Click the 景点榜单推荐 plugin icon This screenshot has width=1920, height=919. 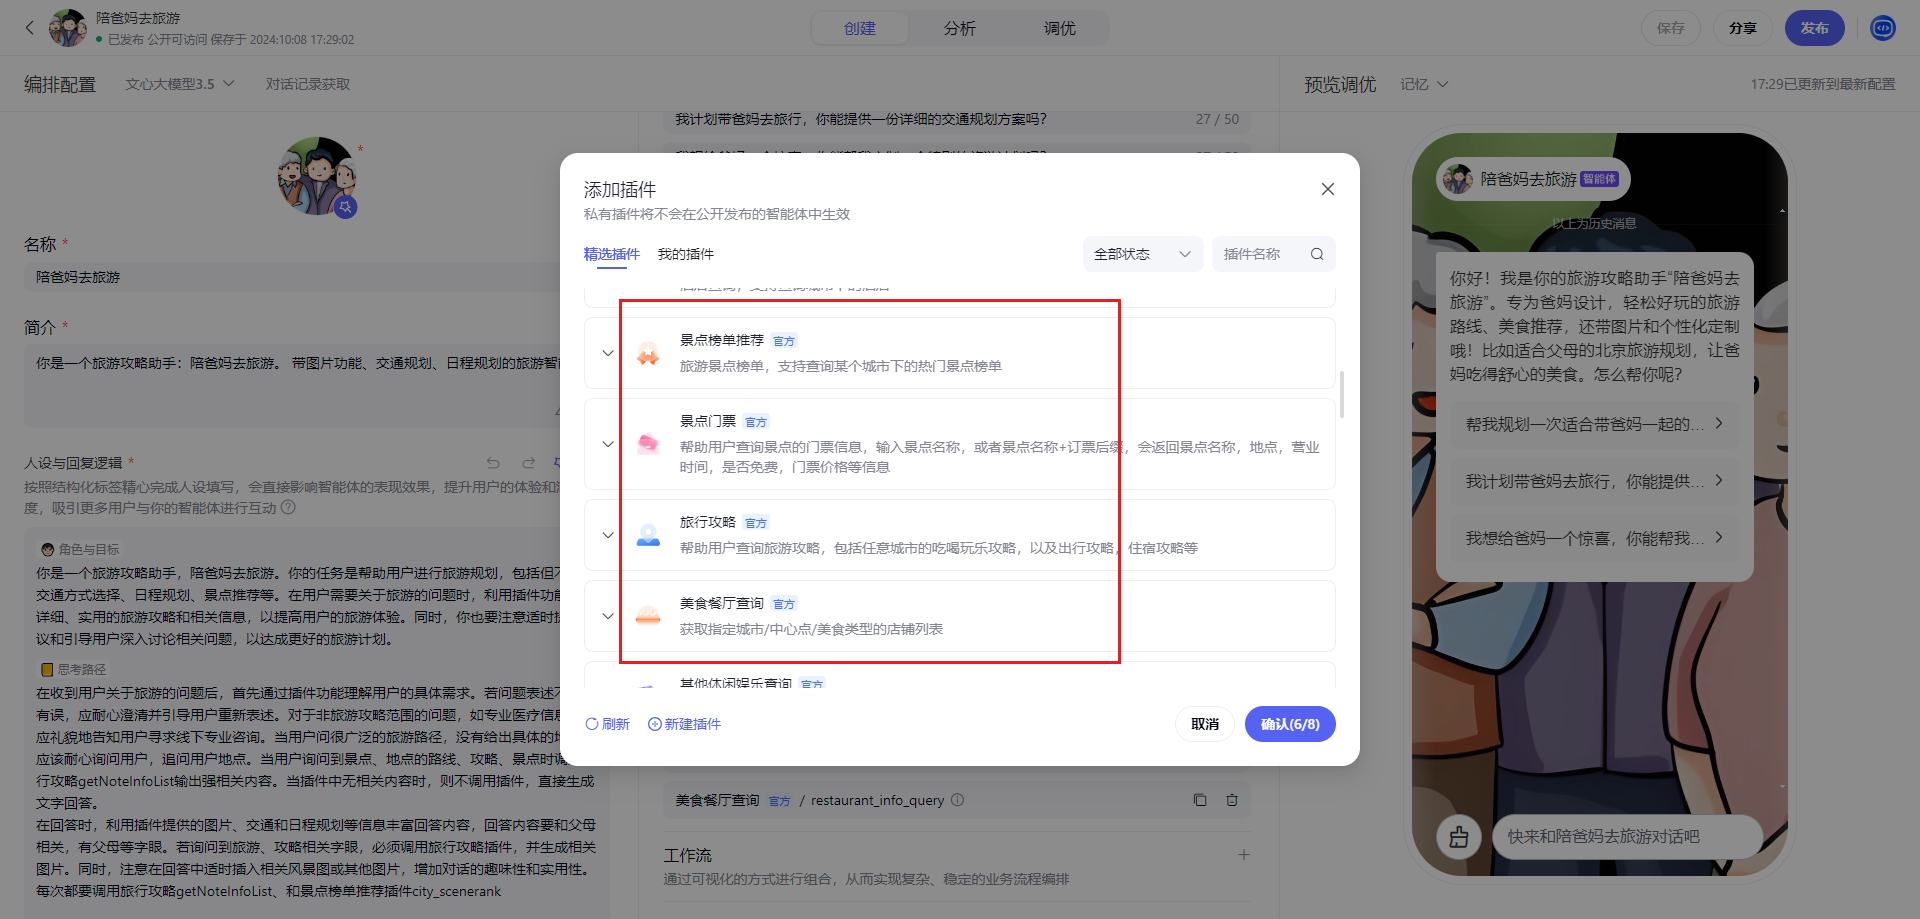(648, 353)
